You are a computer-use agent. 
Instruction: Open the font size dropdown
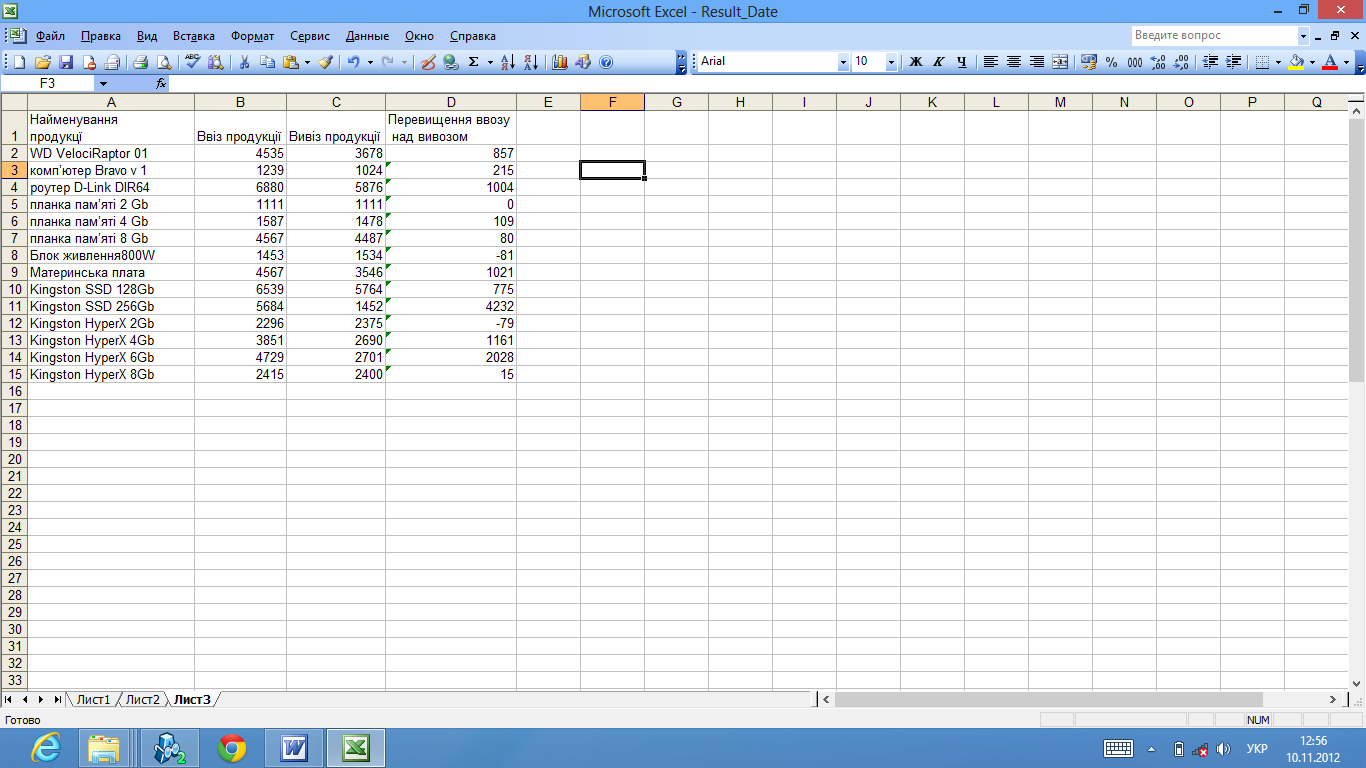pos(891,62)
